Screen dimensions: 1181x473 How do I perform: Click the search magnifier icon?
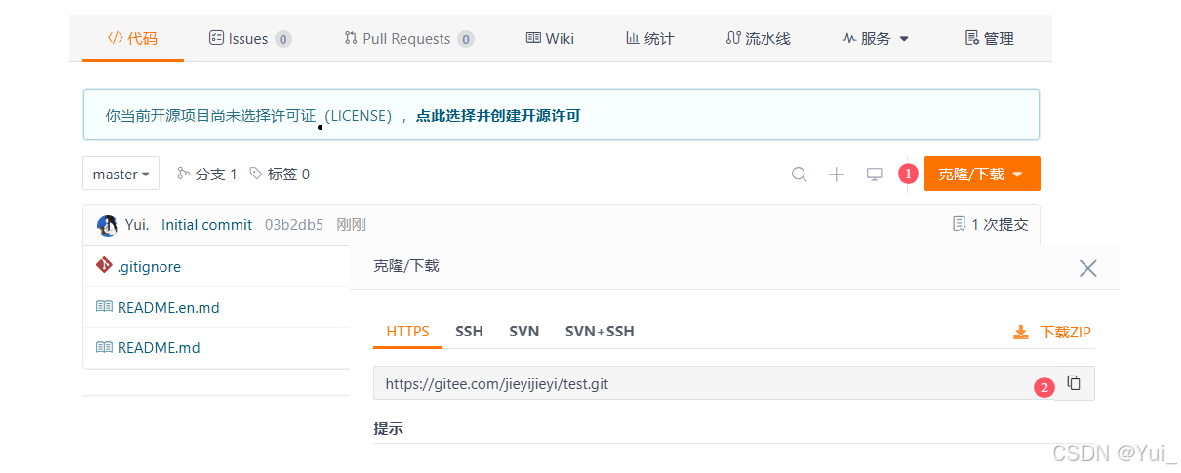pos(799,175)
